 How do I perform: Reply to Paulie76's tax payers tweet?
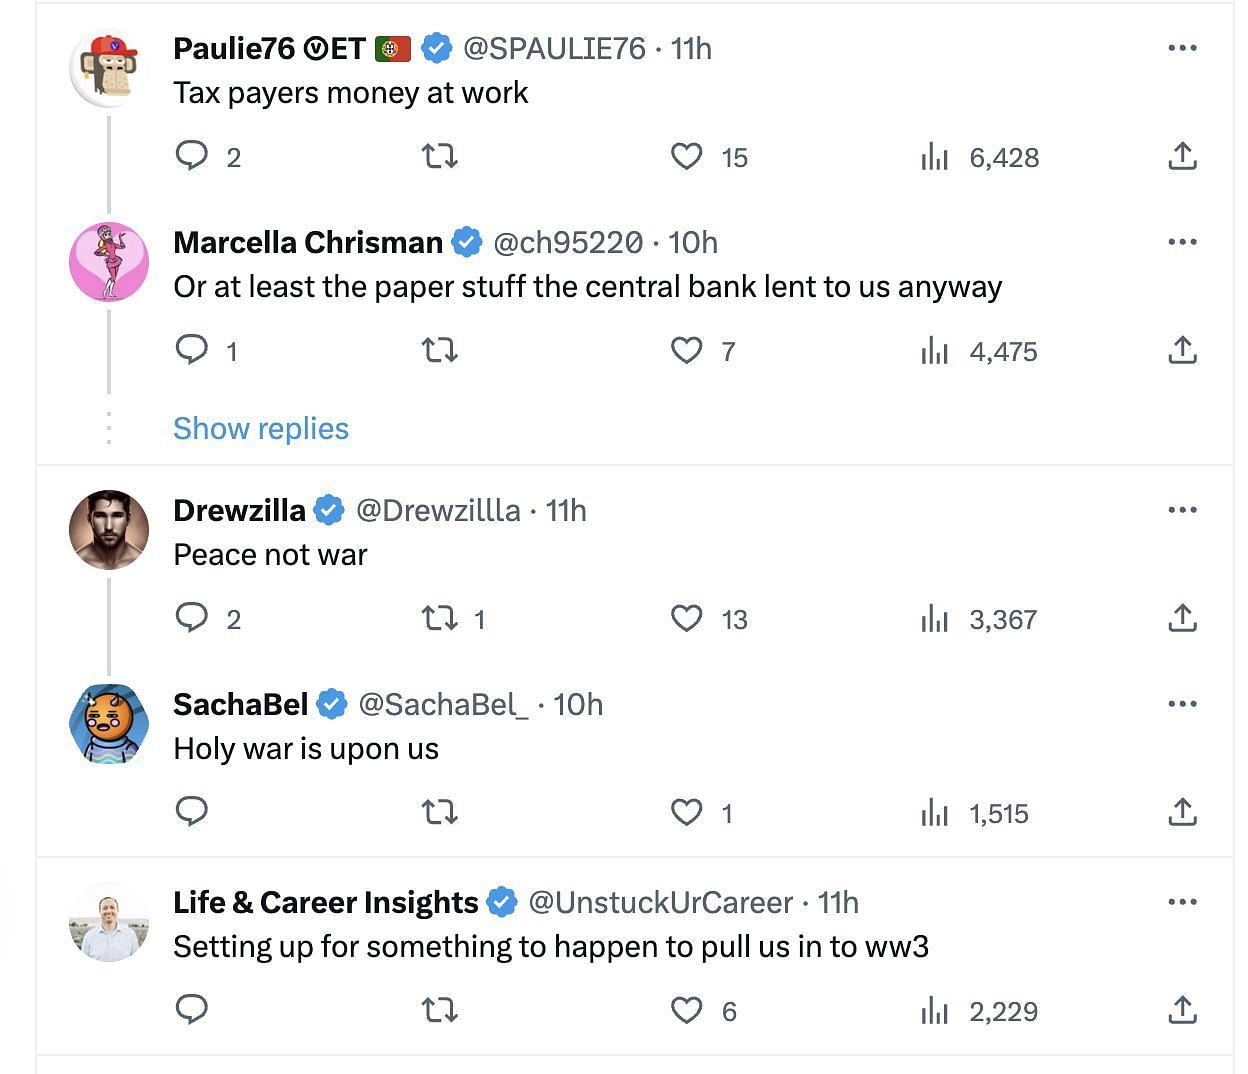[x=191, y=156]
